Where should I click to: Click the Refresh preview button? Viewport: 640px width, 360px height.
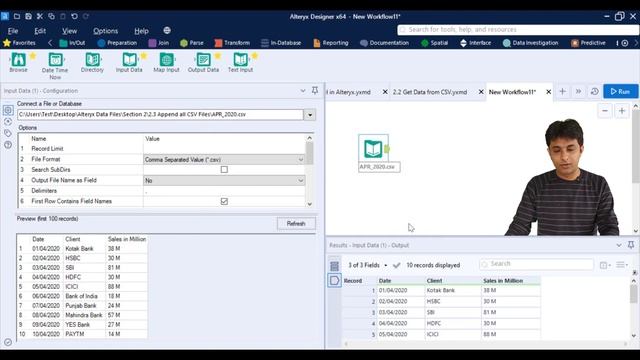point(296,224)
